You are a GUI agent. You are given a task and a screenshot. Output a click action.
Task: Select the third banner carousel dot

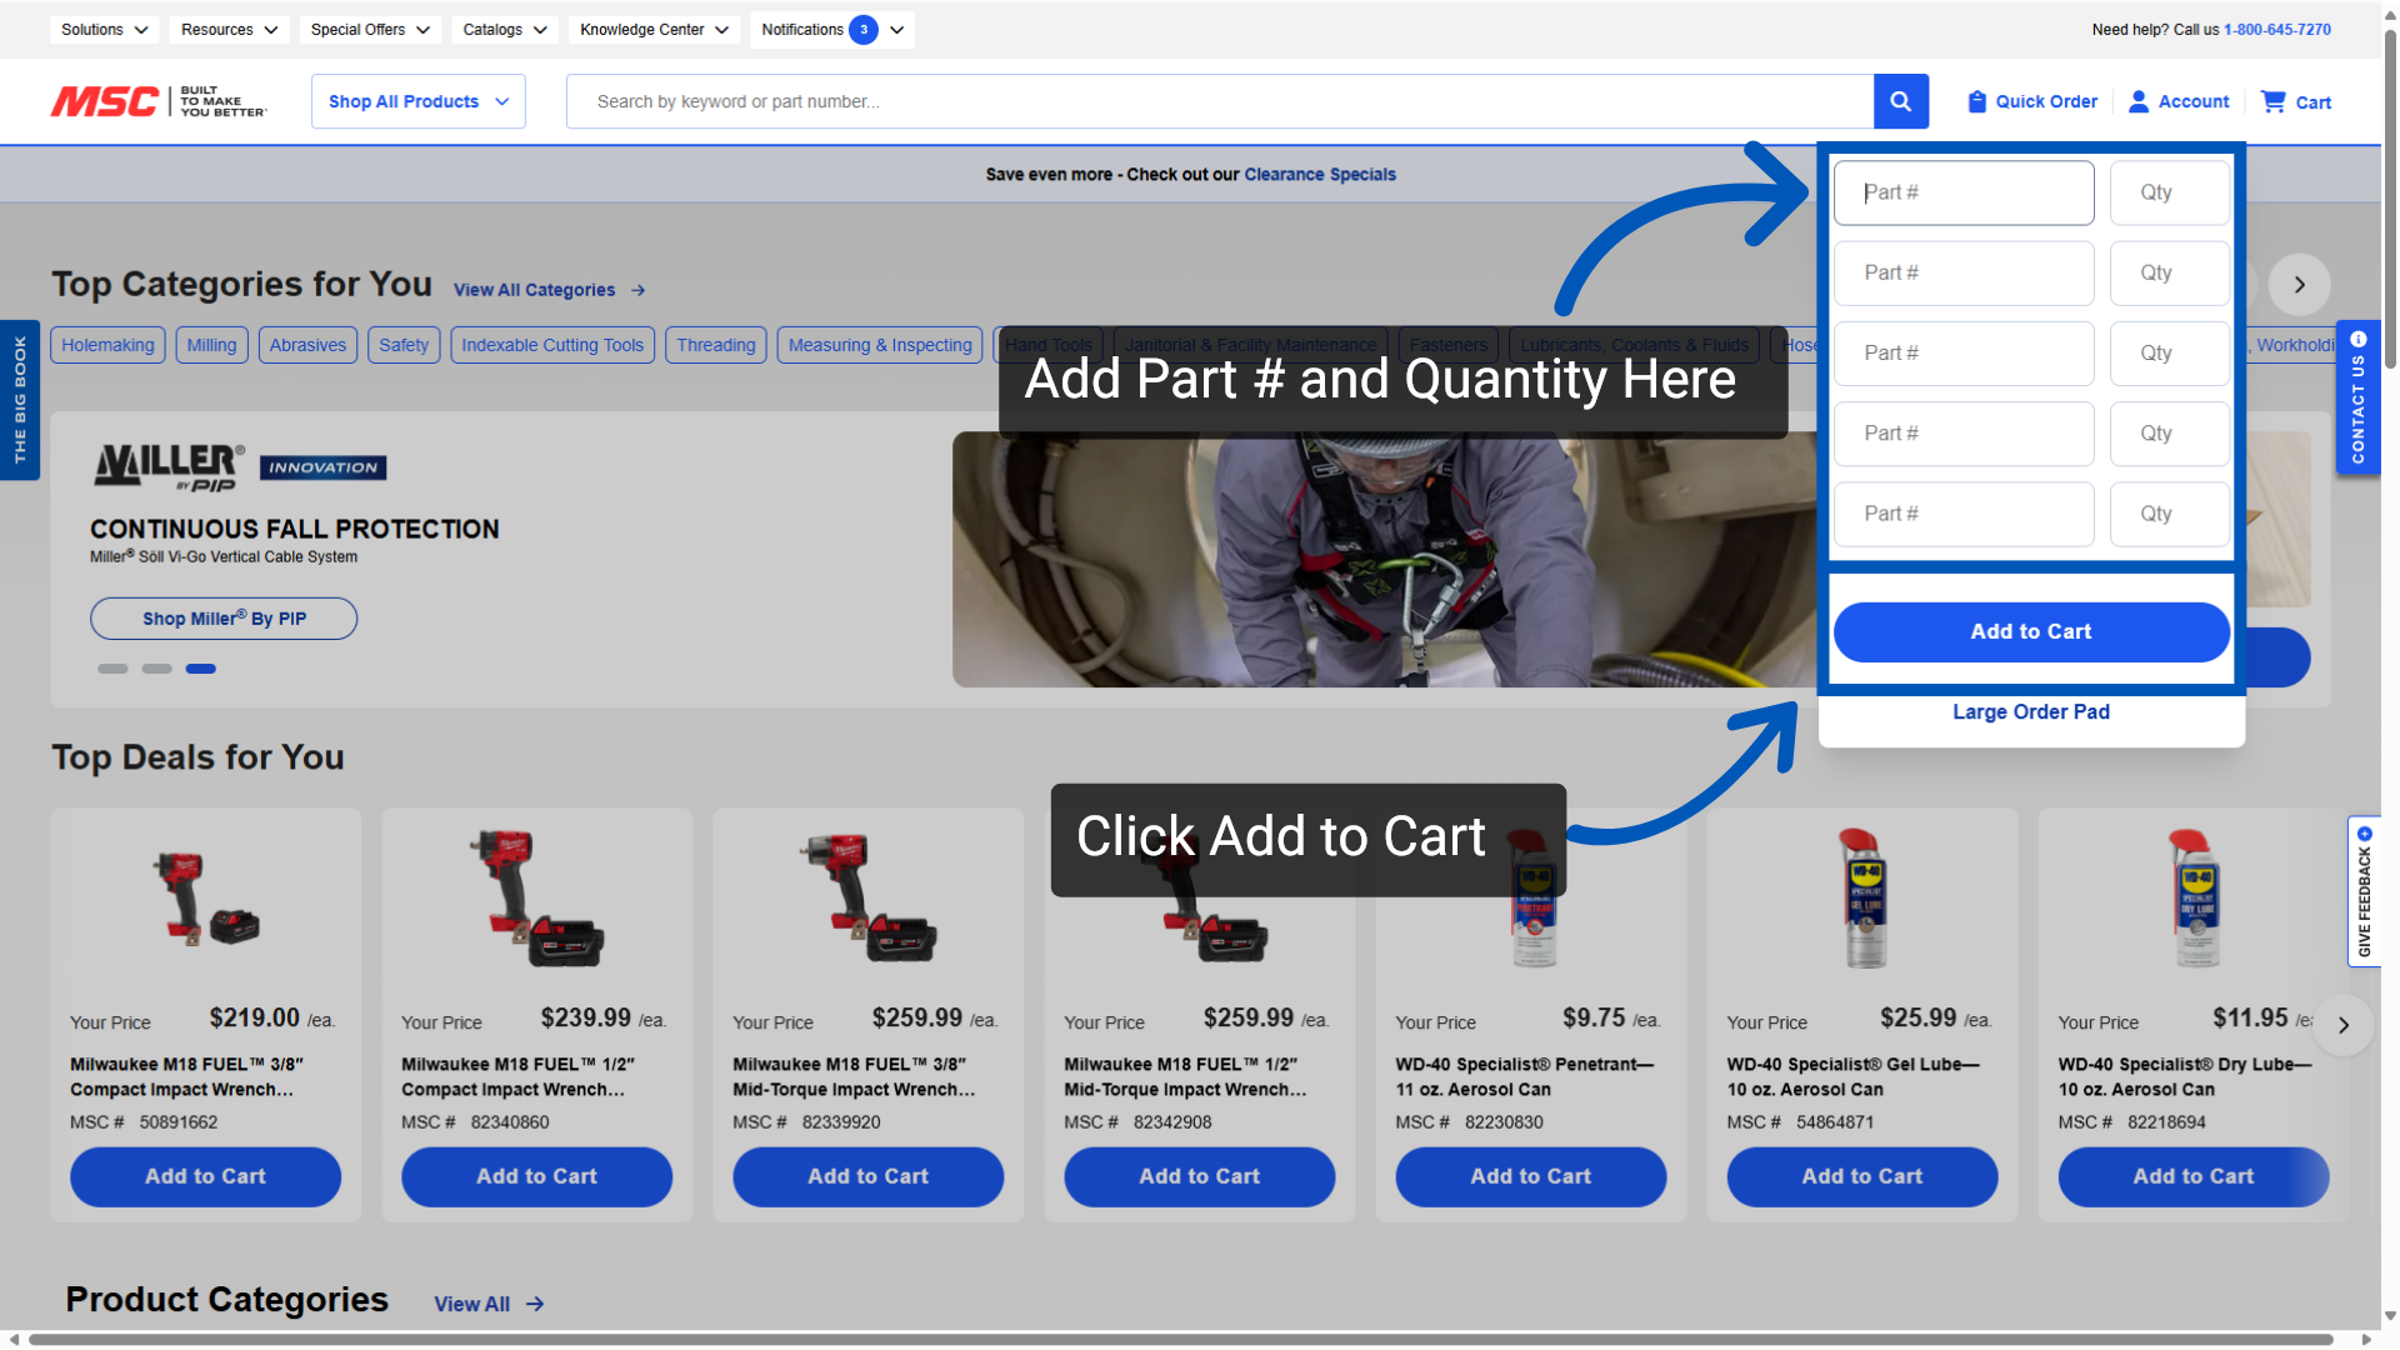[x=201, y=669]
